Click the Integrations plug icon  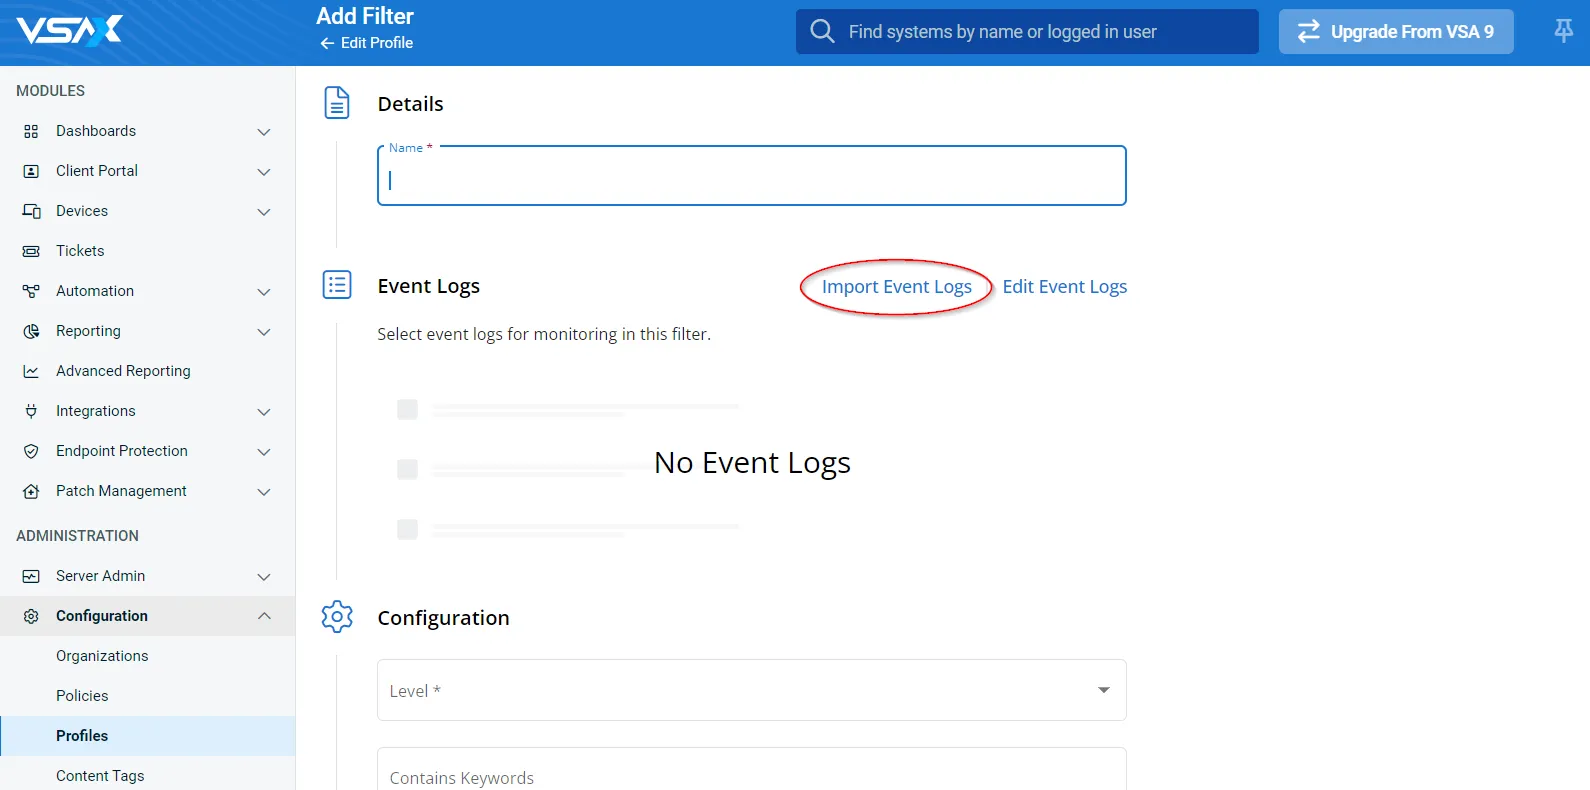(31, 411)
